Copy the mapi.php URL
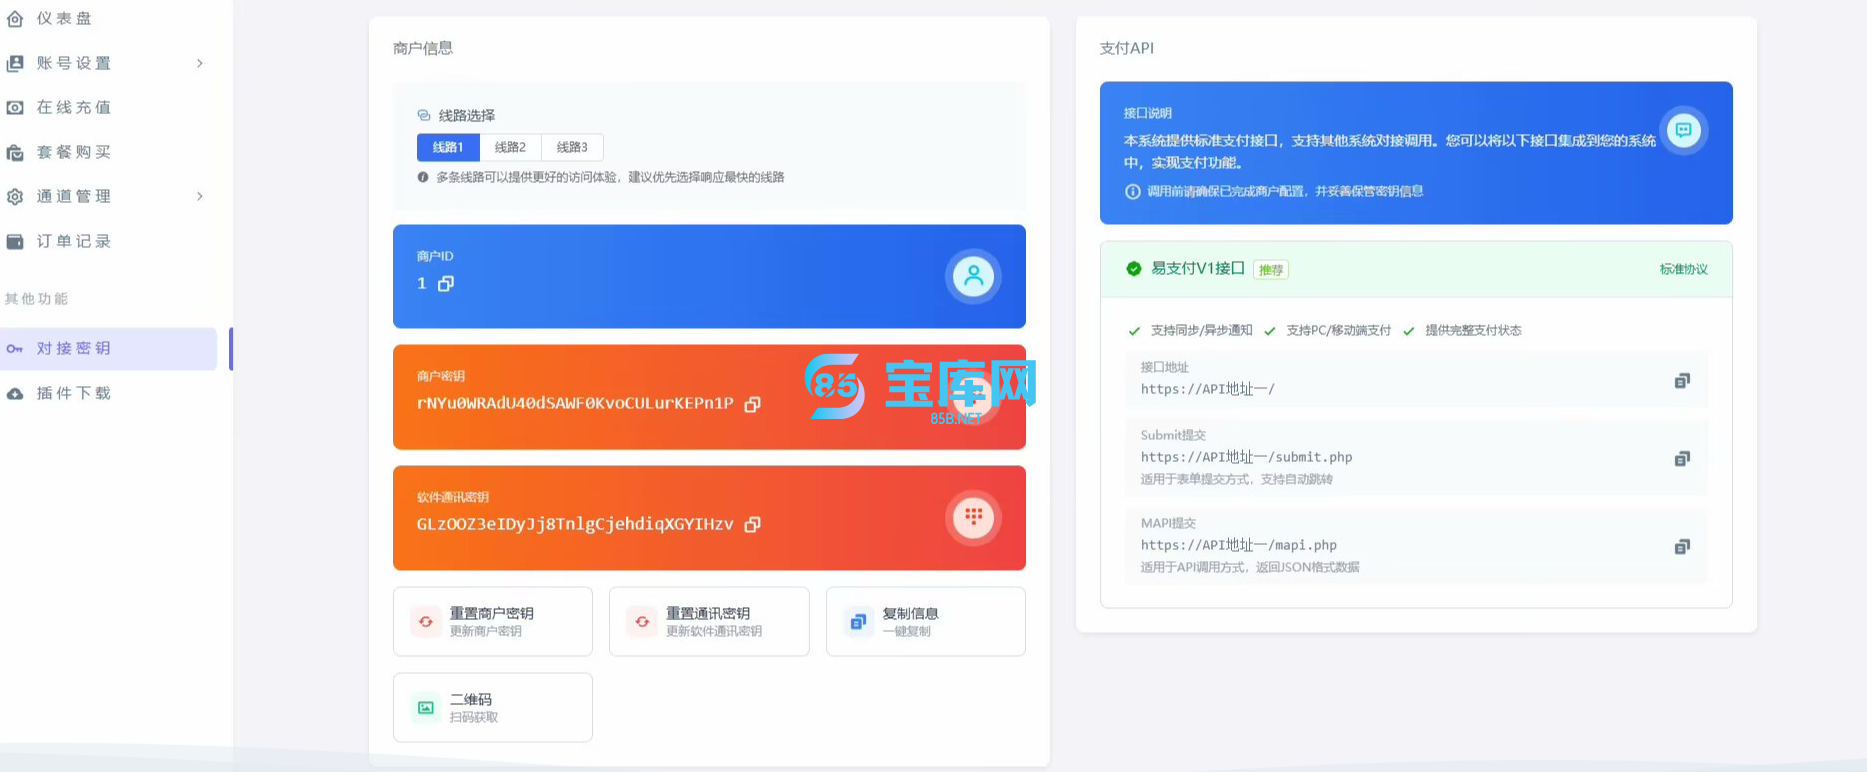The image size is (1867, 772). [x=1682, y=547]
